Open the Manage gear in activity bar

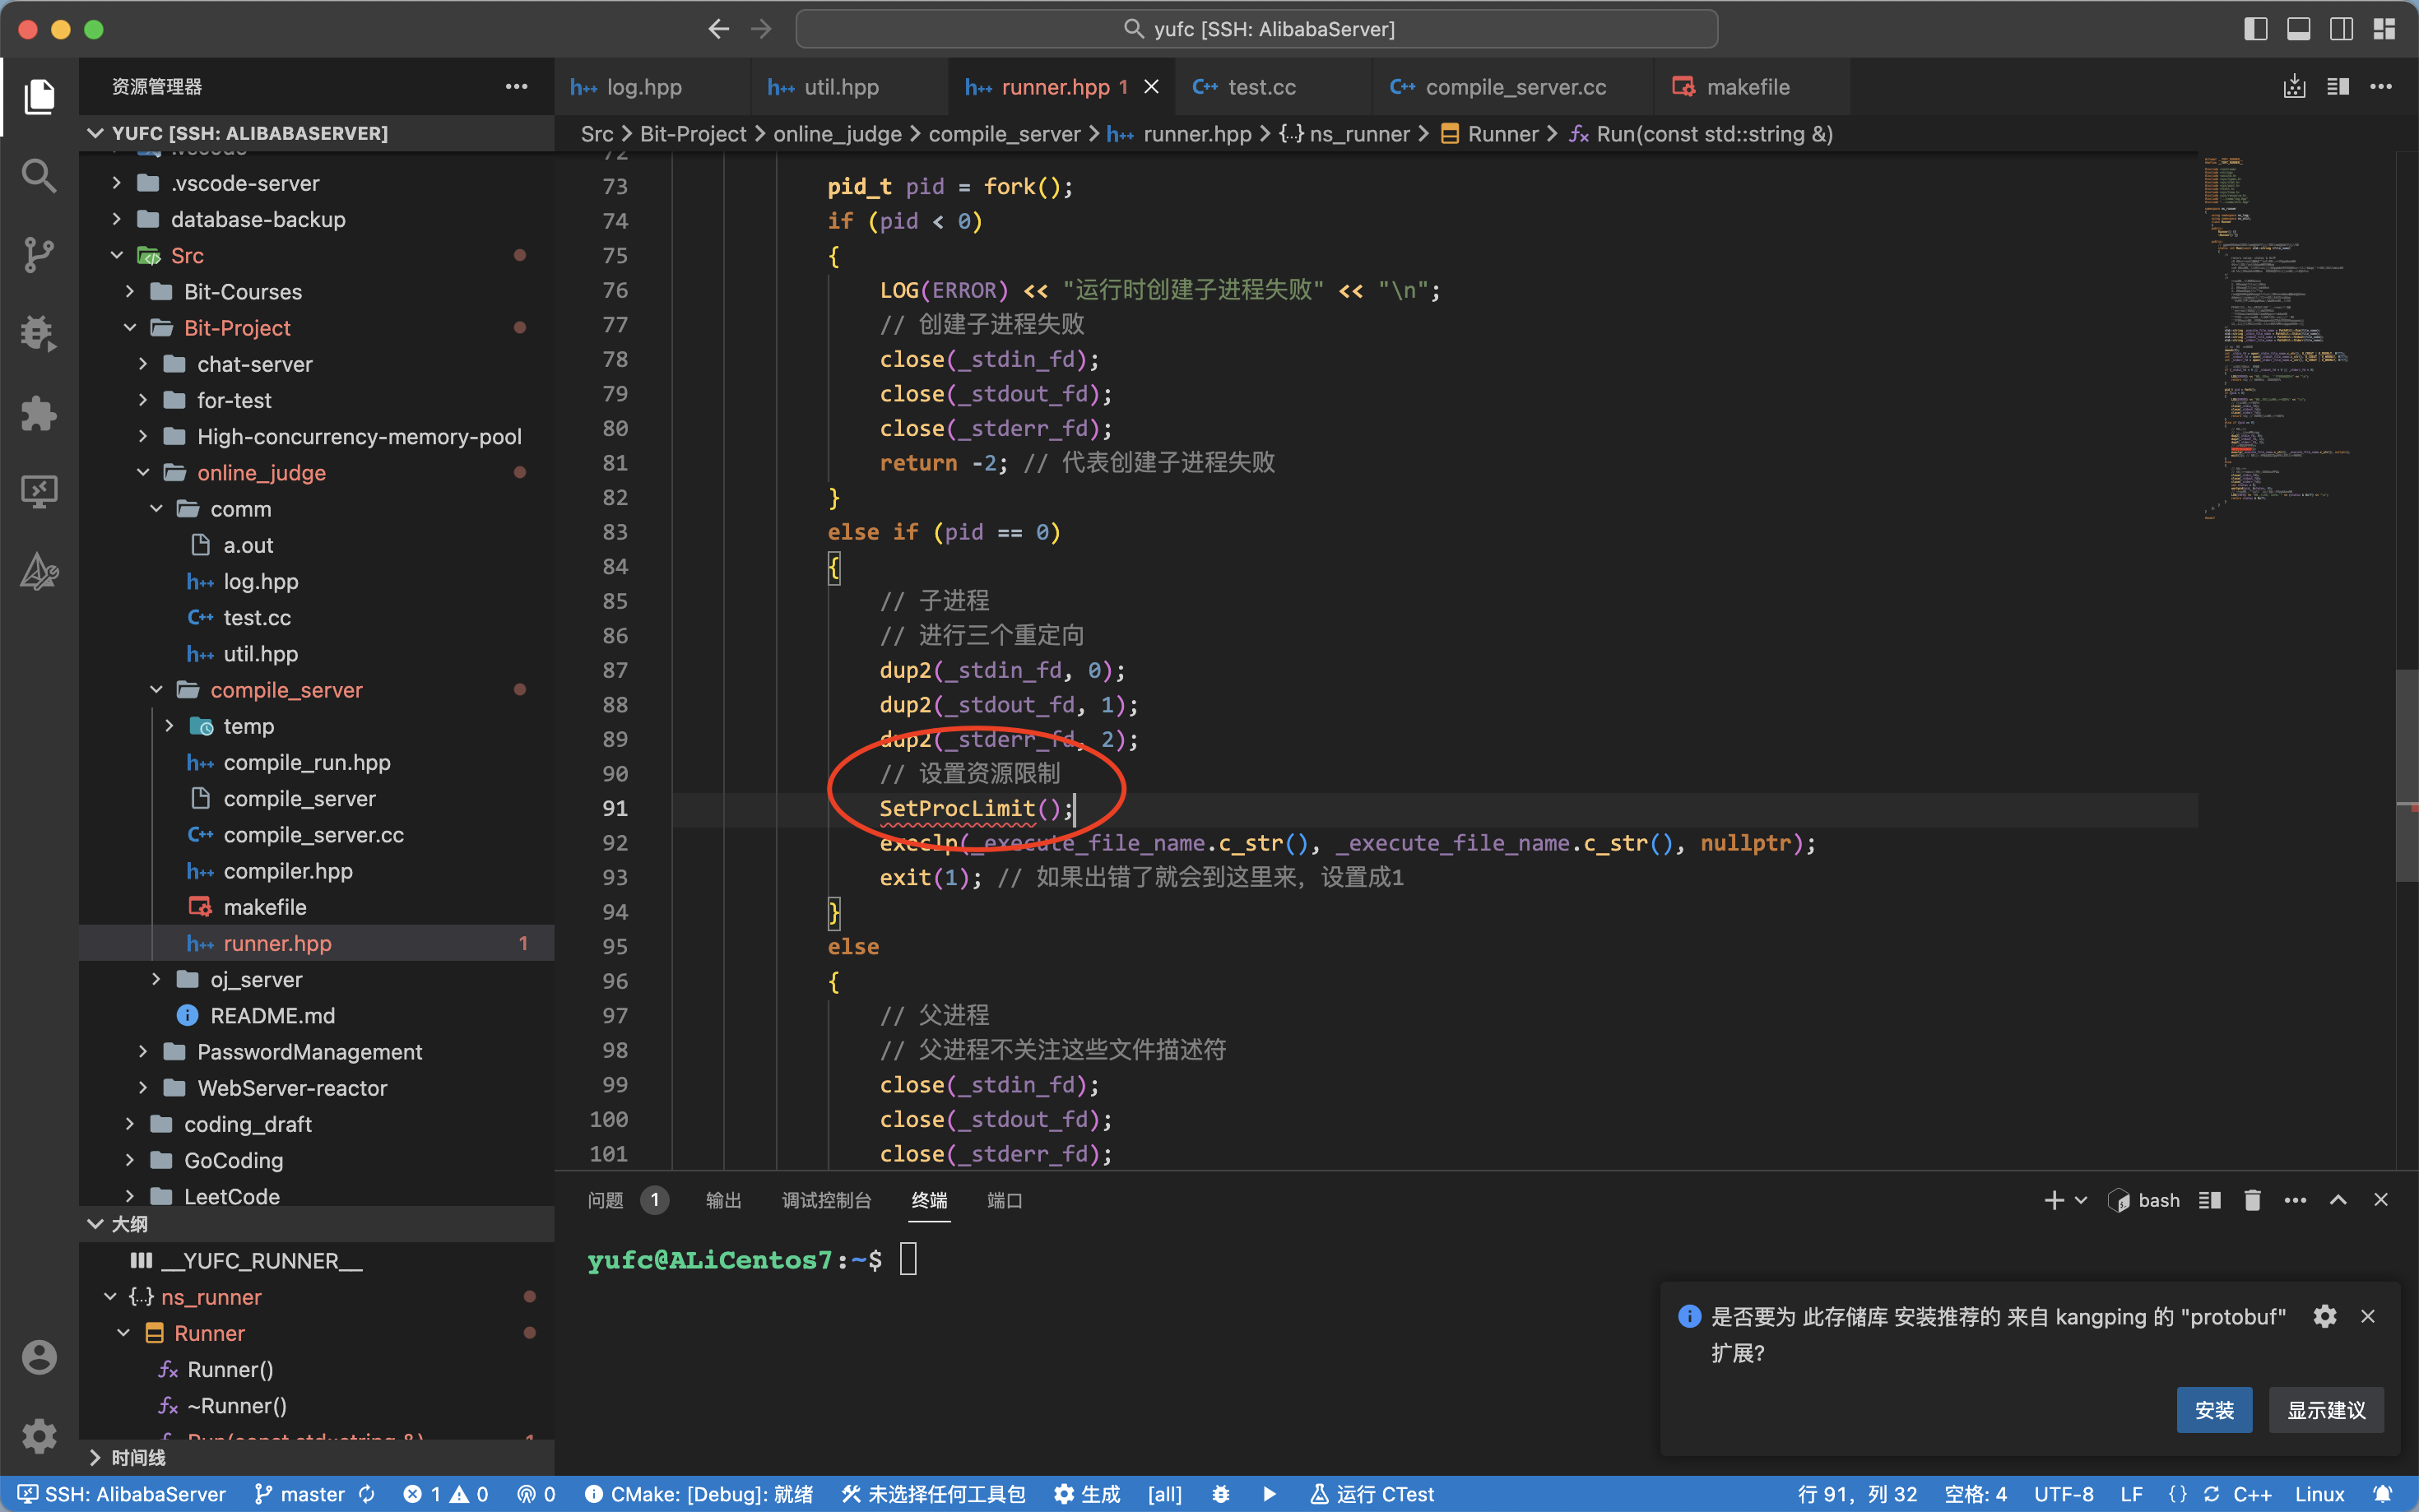[x=39, y=1436]
